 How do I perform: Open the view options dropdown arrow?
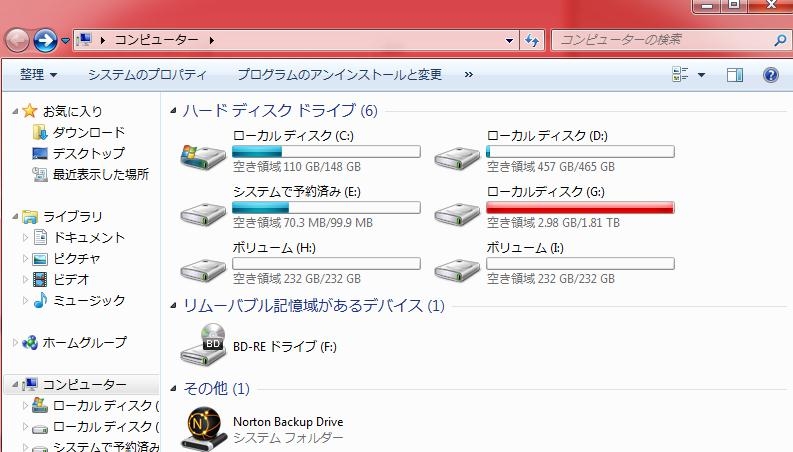[701, 75]
